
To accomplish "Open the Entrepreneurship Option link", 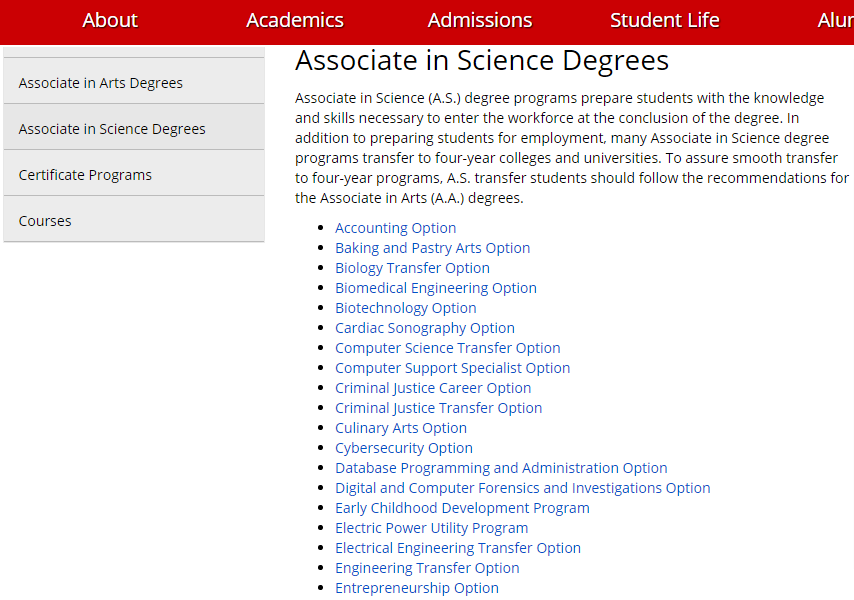I will (x=417, y=588).
